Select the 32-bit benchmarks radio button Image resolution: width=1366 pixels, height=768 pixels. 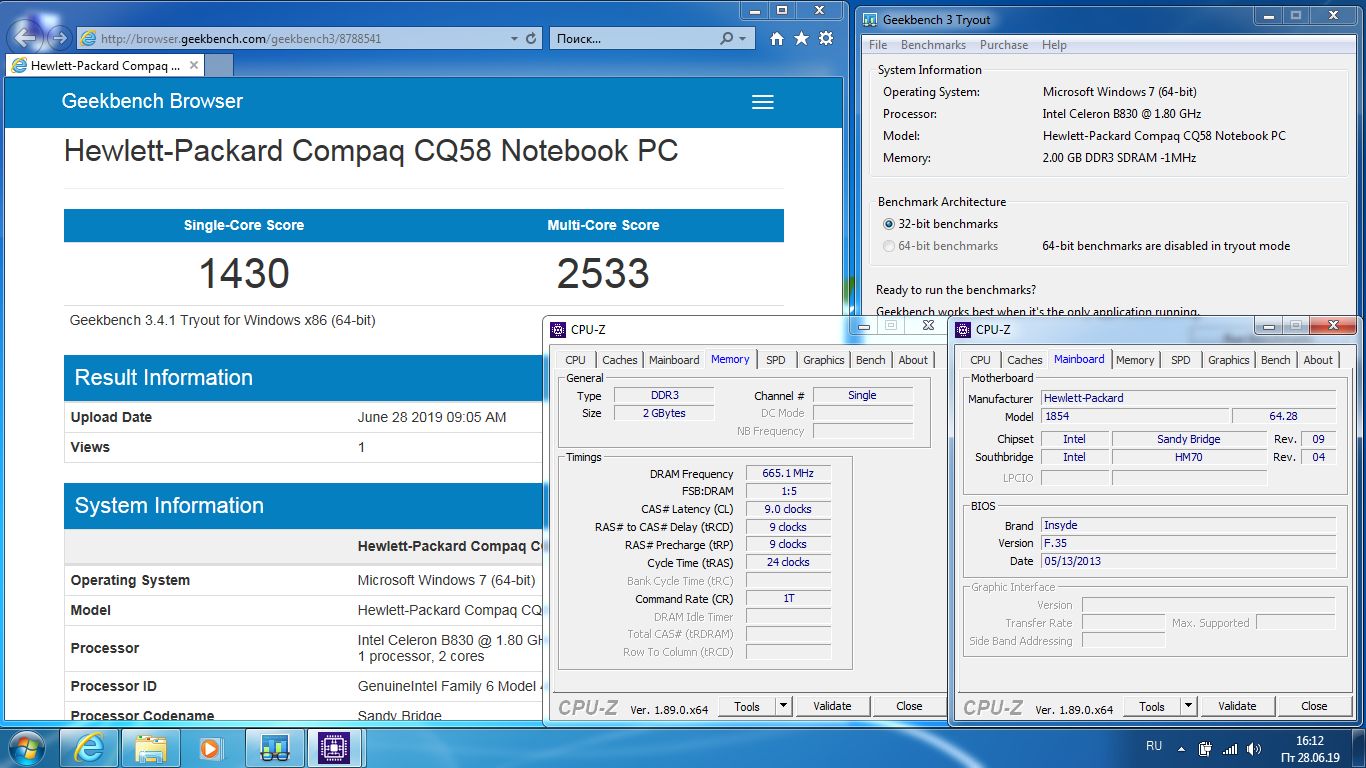(x=889, y=224)
